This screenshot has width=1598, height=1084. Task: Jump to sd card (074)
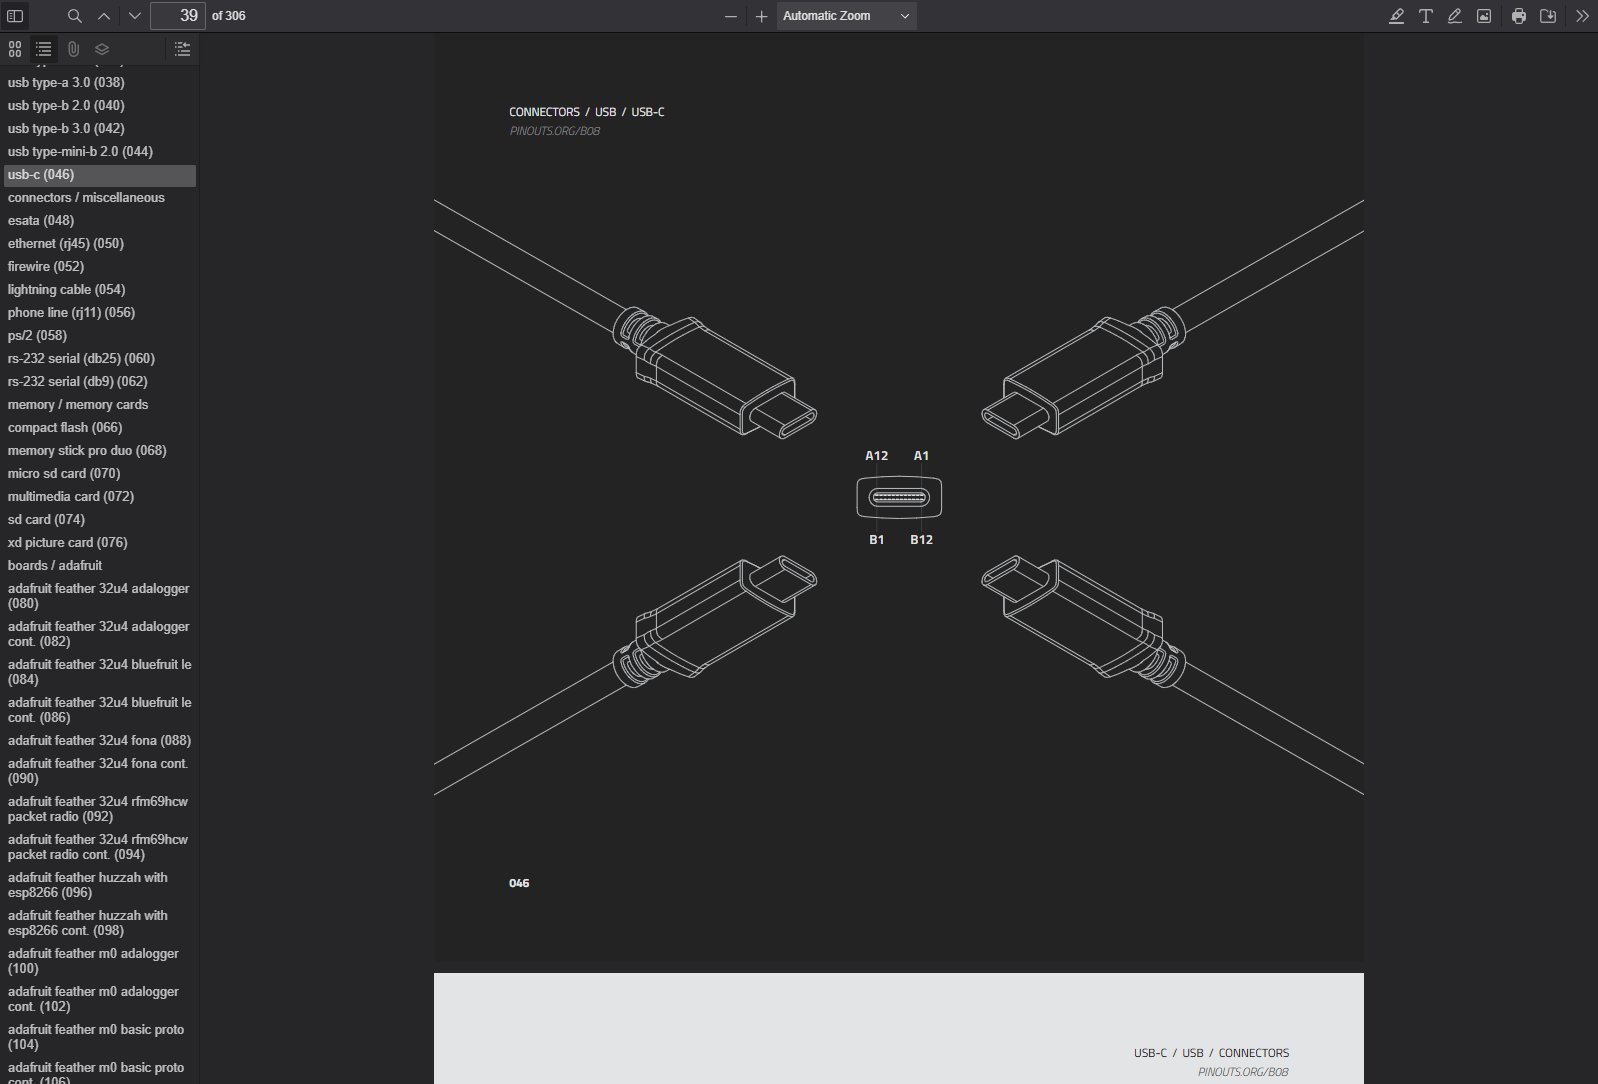(46, 520)
